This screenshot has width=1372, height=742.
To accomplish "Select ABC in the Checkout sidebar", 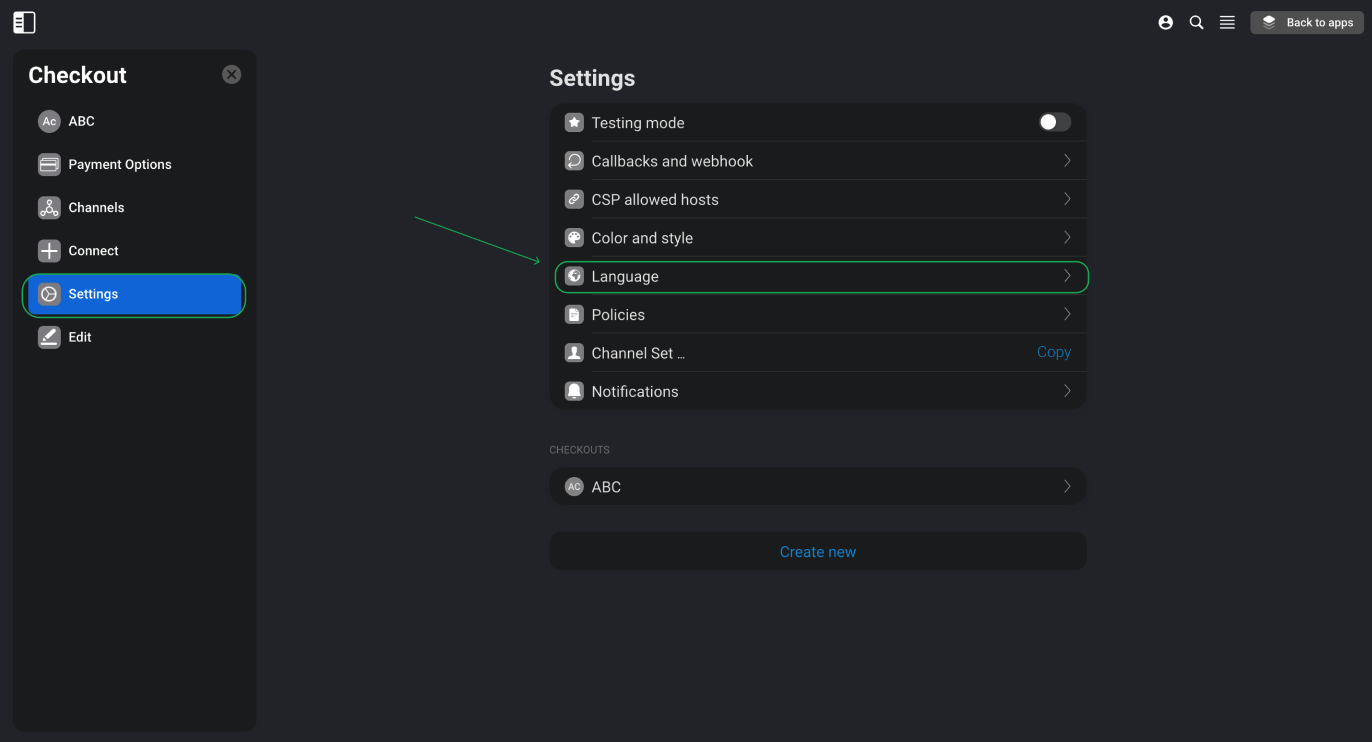I will pyautogui.click(x=134, y=121).
